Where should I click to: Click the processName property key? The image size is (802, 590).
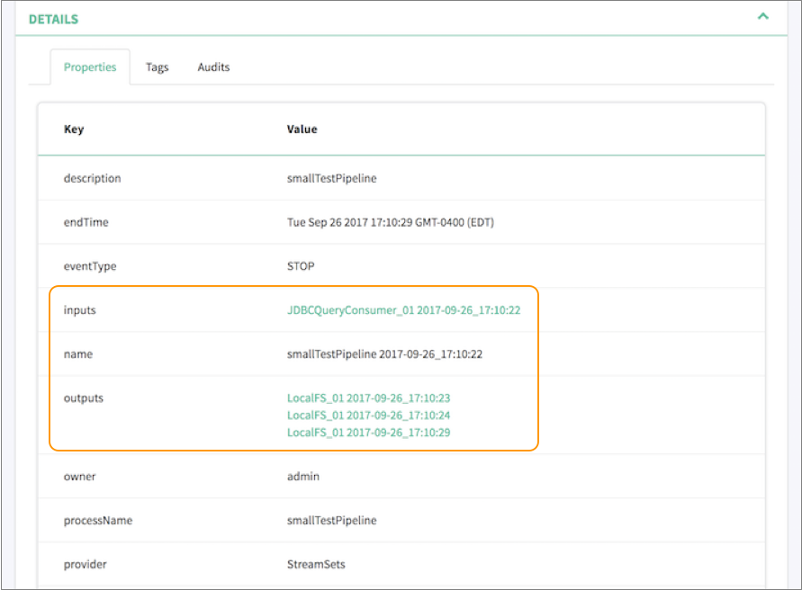click(x=98, y=520)
